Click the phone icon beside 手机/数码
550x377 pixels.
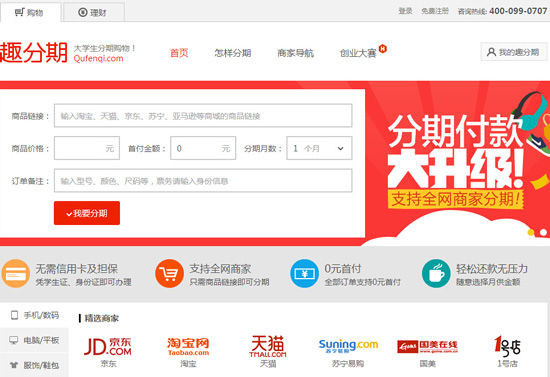click(x=14, y=315)
